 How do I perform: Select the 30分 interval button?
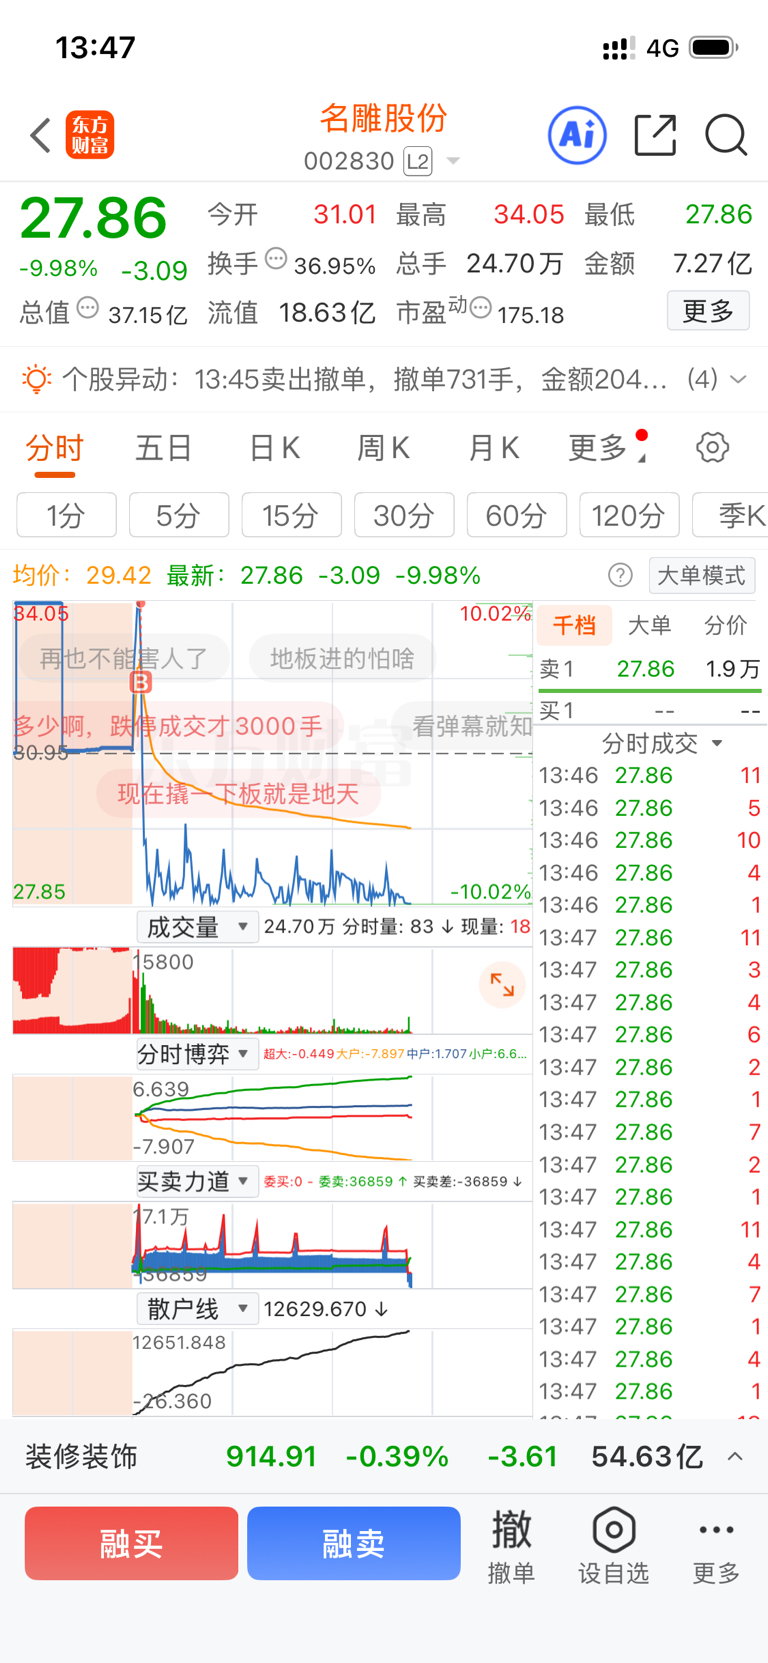pyautogui.click(x=404, y=515)
